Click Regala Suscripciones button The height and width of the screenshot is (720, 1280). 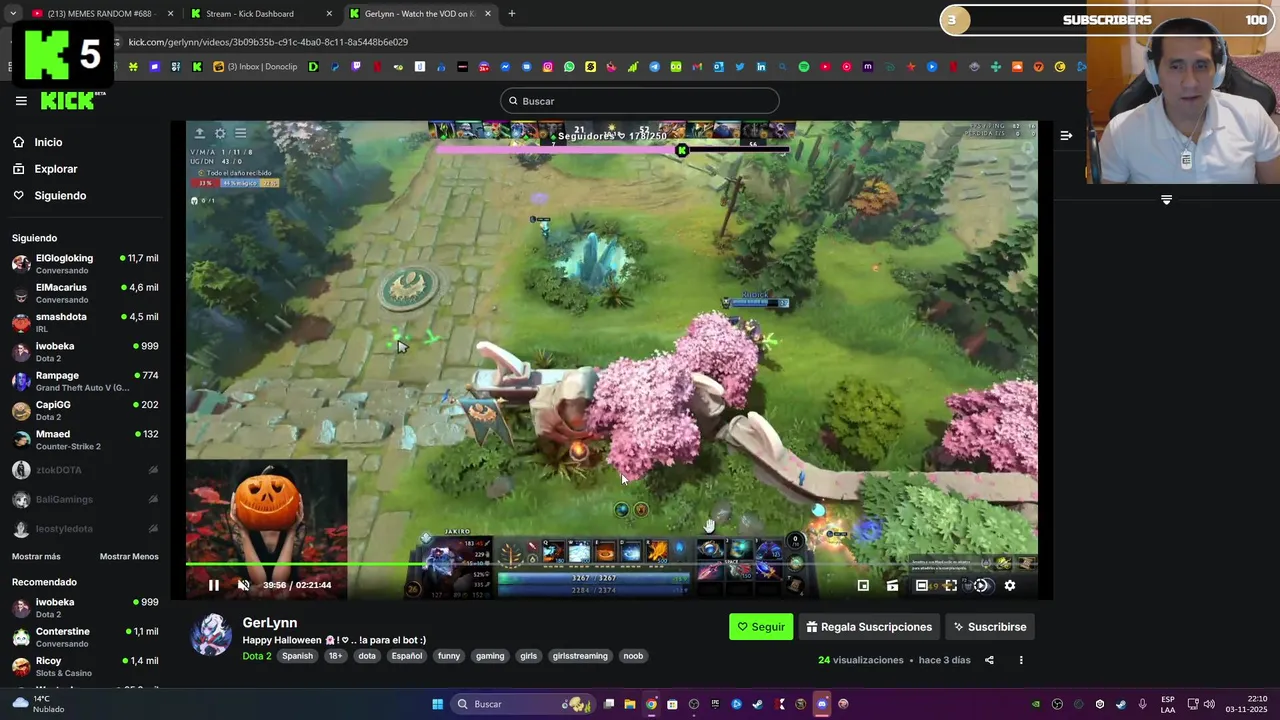point(869,627)
